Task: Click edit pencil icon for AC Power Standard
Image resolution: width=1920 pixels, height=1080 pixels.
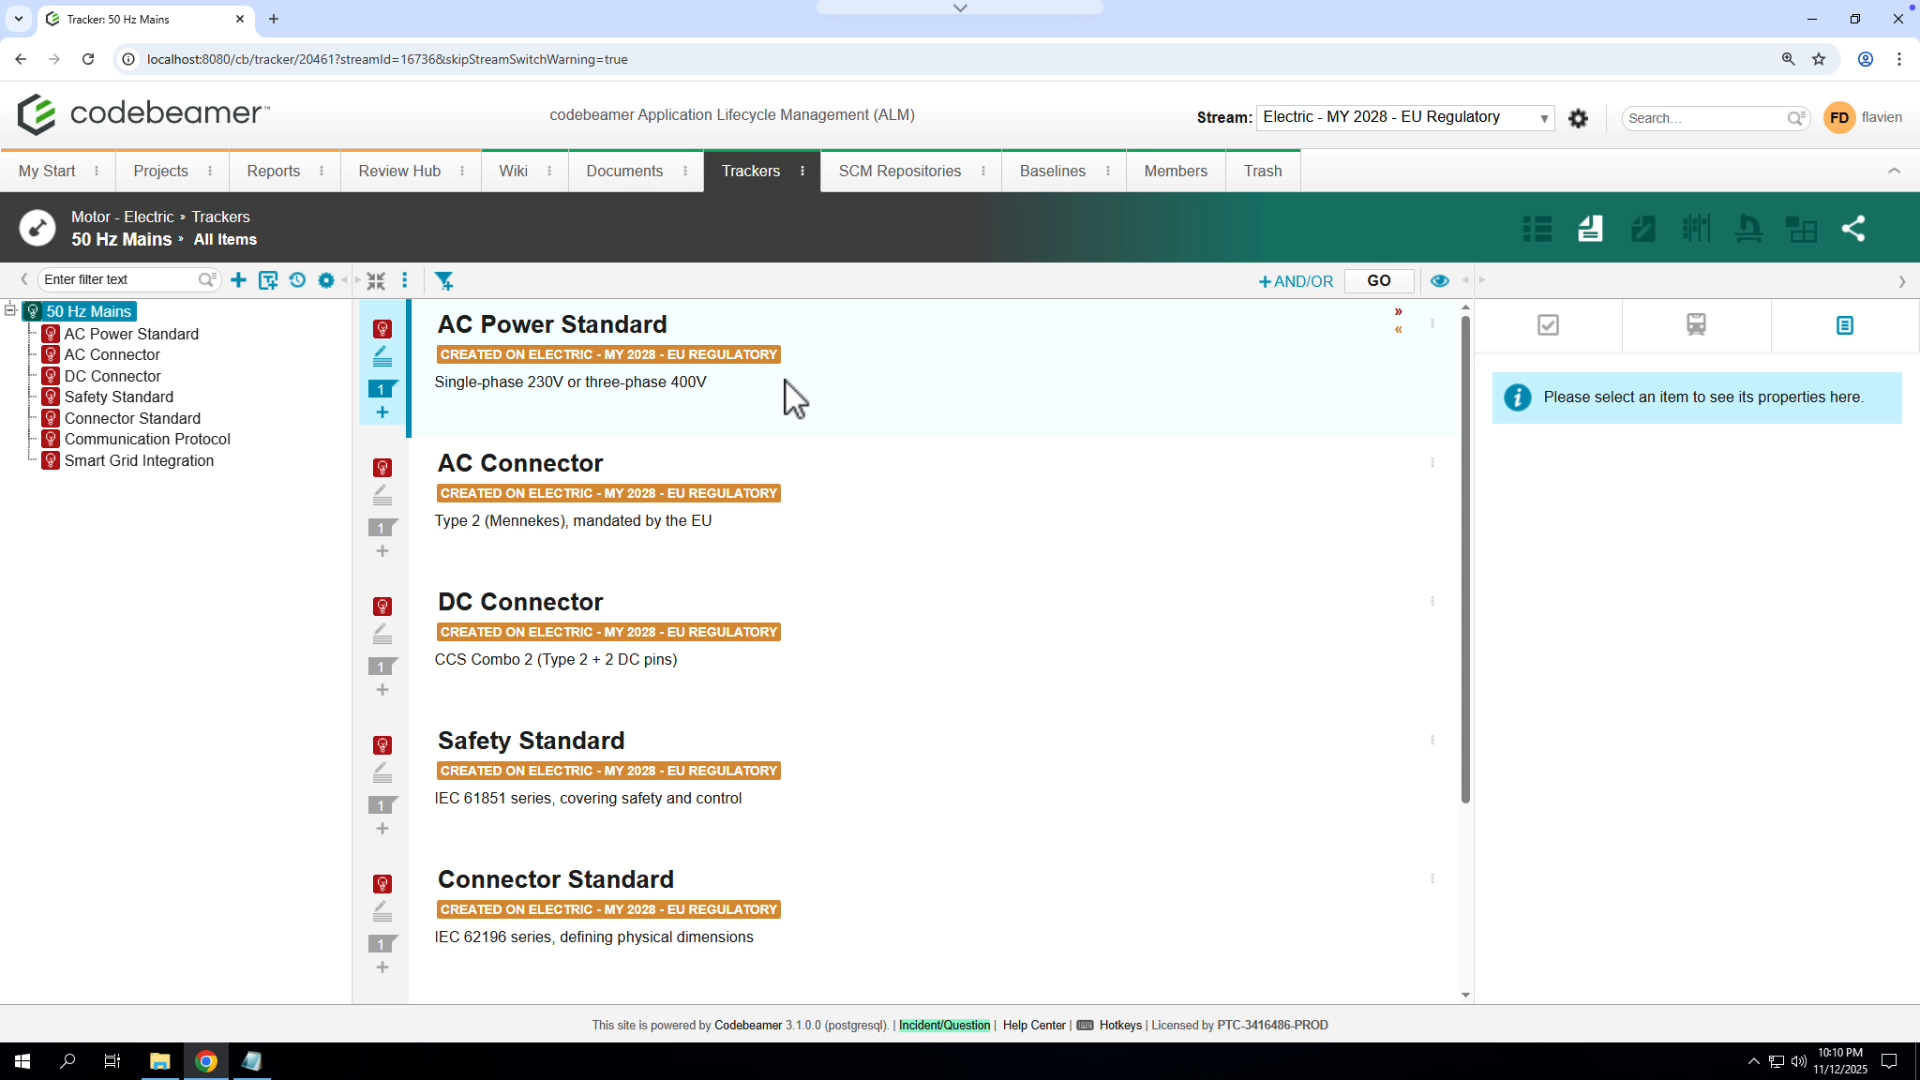Action: tap(382, 356)
